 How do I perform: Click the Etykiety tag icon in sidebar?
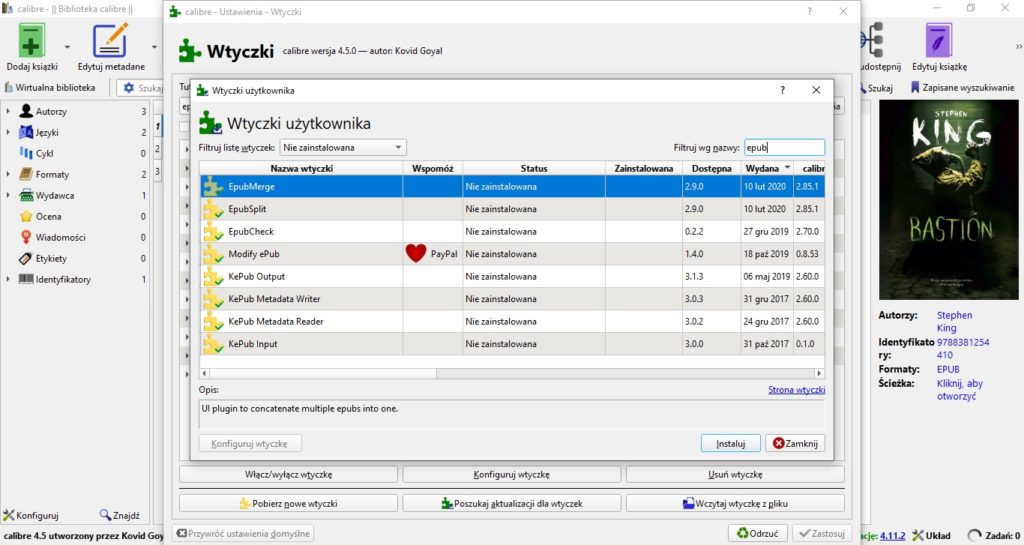pyautogui.click(x=26, y=258)
